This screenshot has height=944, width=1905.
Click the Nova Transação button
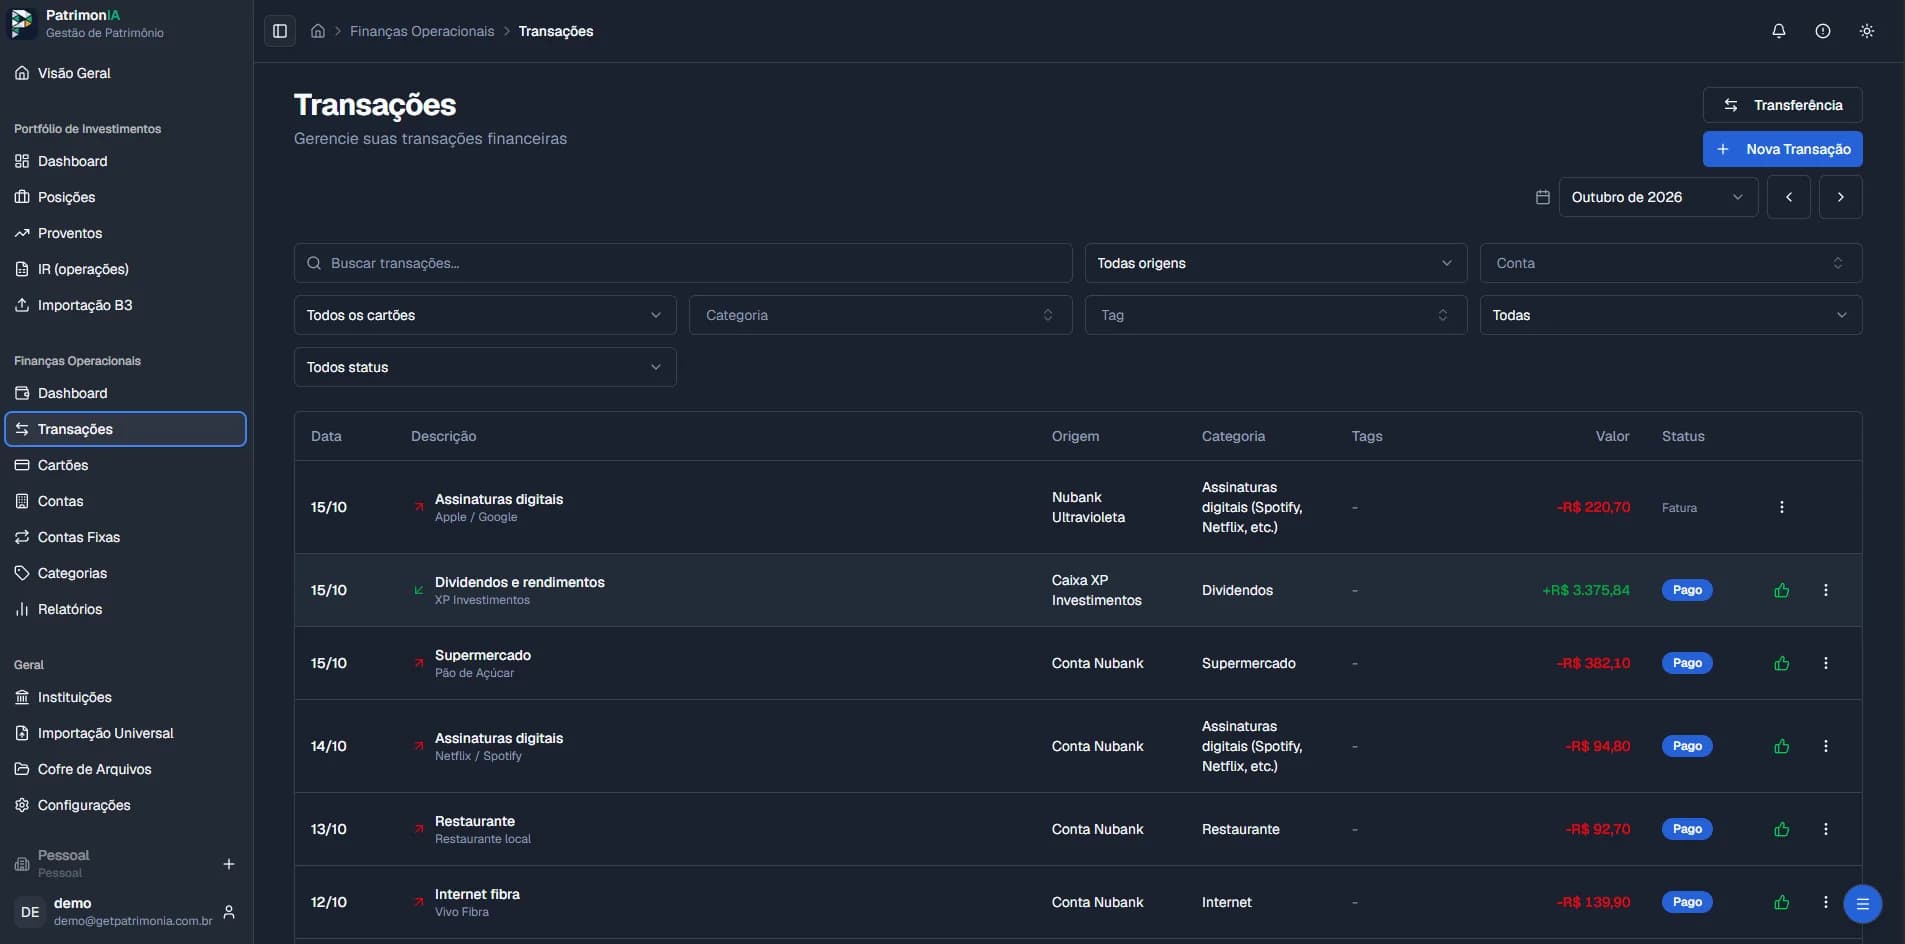tap(1782, 149)
